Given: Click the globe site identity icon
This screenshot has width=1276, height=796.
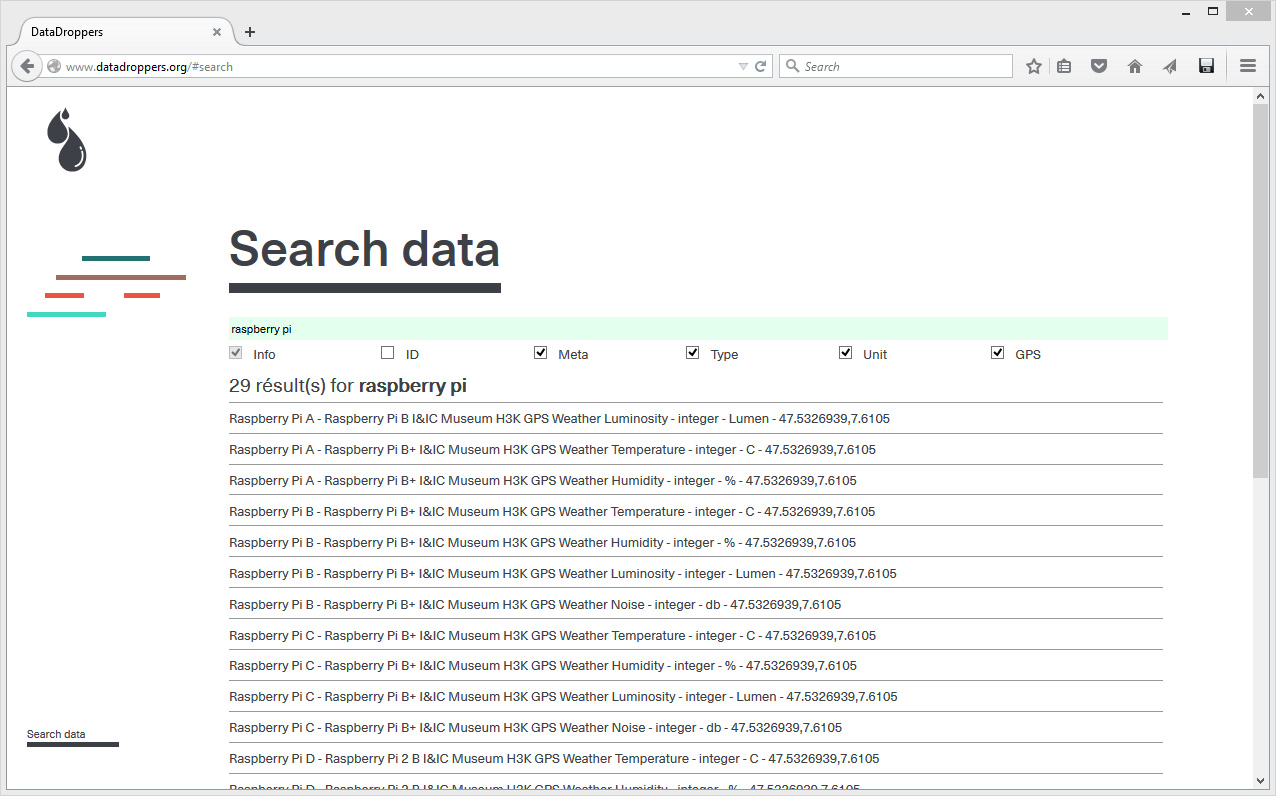Looking at the screenshot, I should click(54, 66).
